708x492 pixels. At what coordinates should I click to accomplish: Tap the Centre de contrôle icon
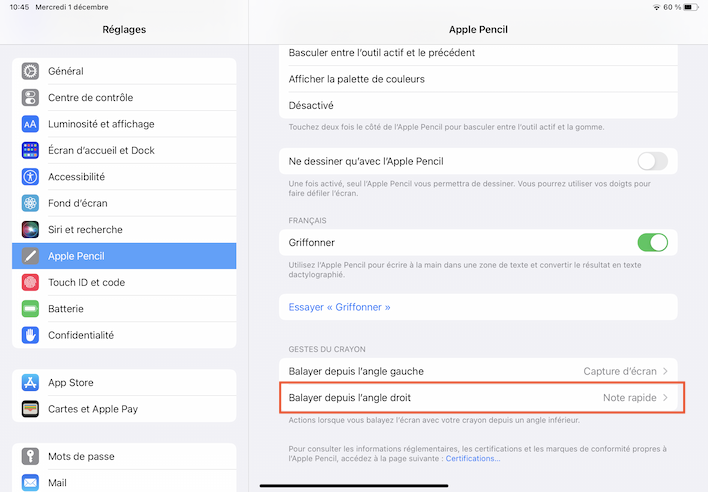[x=30, y=97]
